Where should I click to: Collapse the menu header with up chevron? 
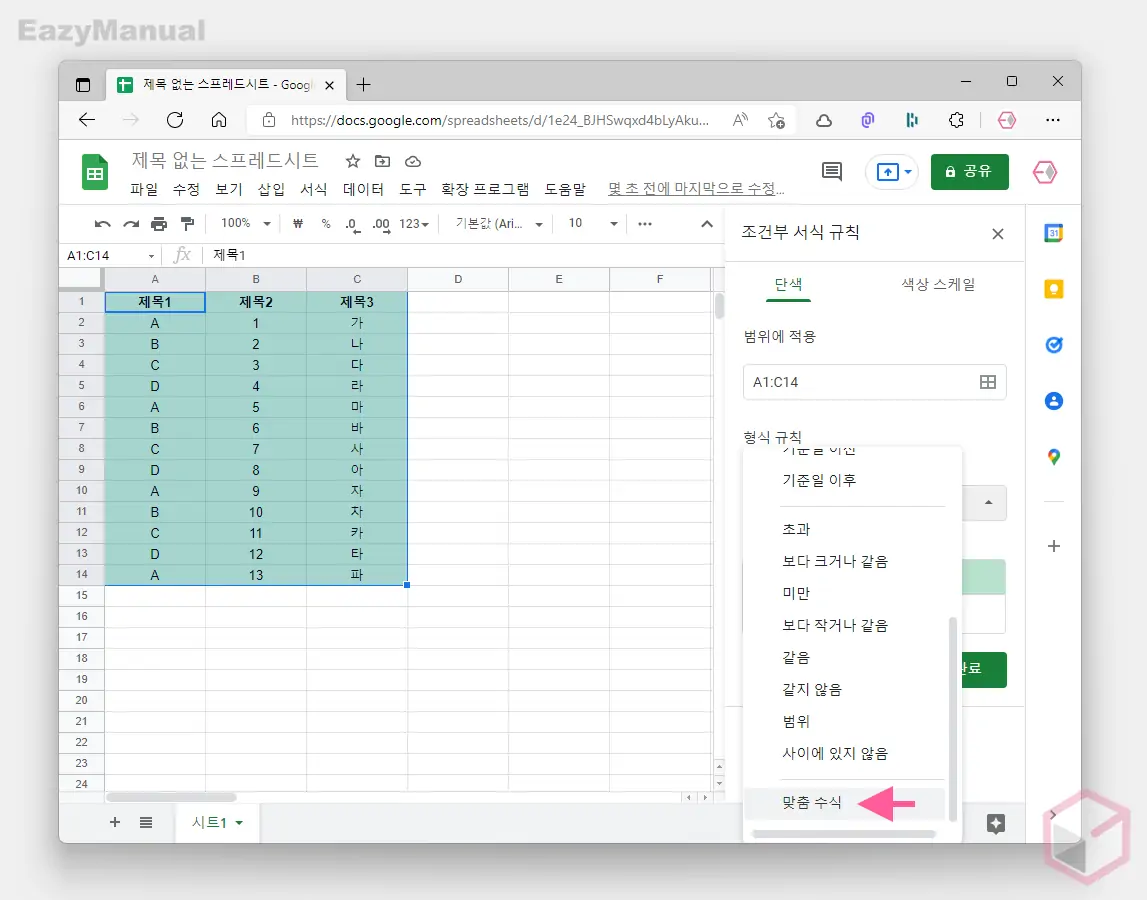tap(707, 224)
